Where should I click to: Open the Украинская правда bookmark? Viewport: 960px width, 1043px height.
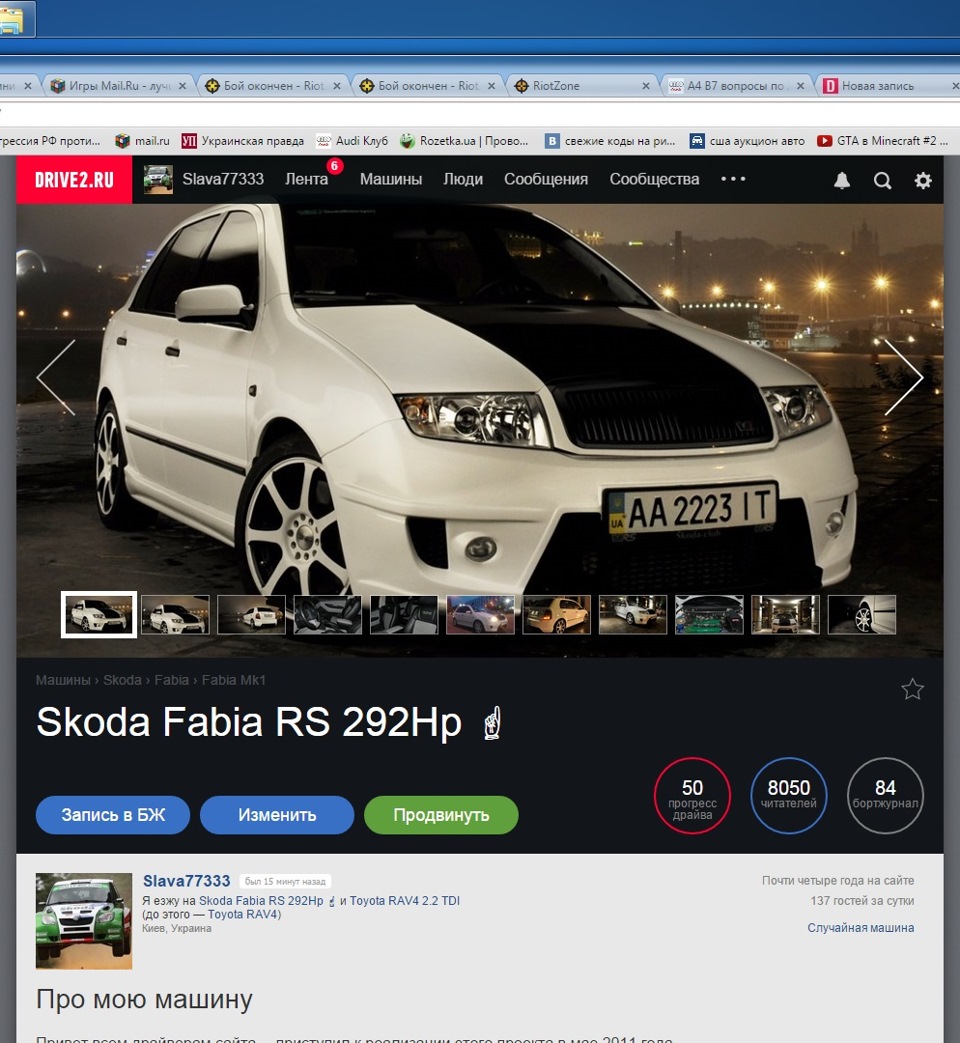coord(243,141)
